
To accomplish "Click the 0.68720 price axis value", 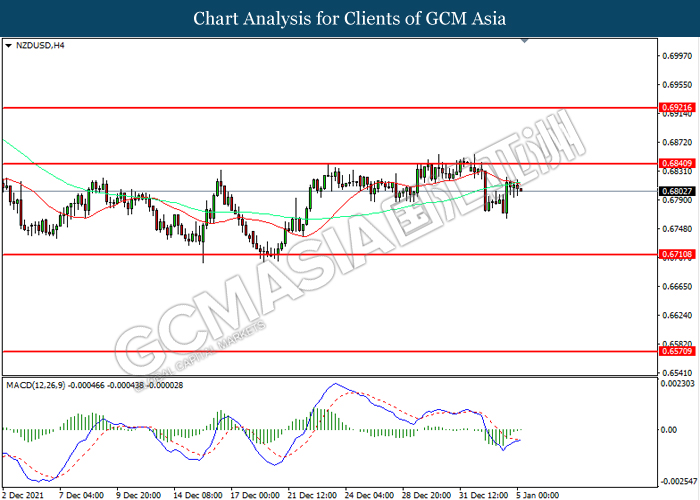I will (x=677, y=142).
